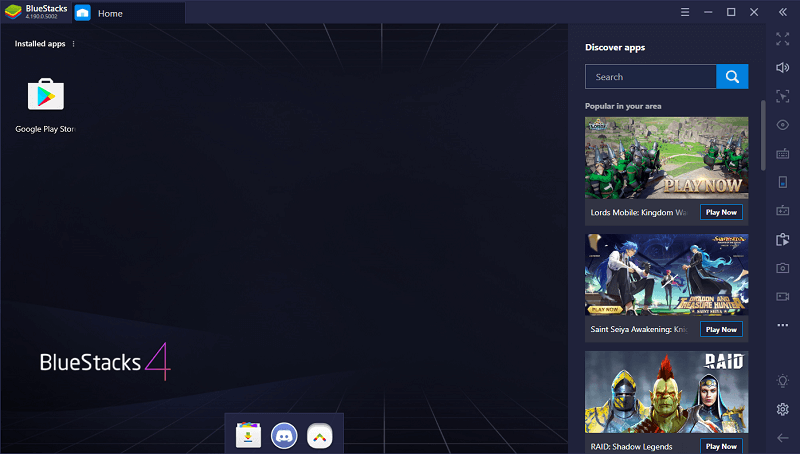Switch to the Home tab
Image resolution: width=800 pixels, height=454 pixels.
pyautogui.click(x=129, y=13)
